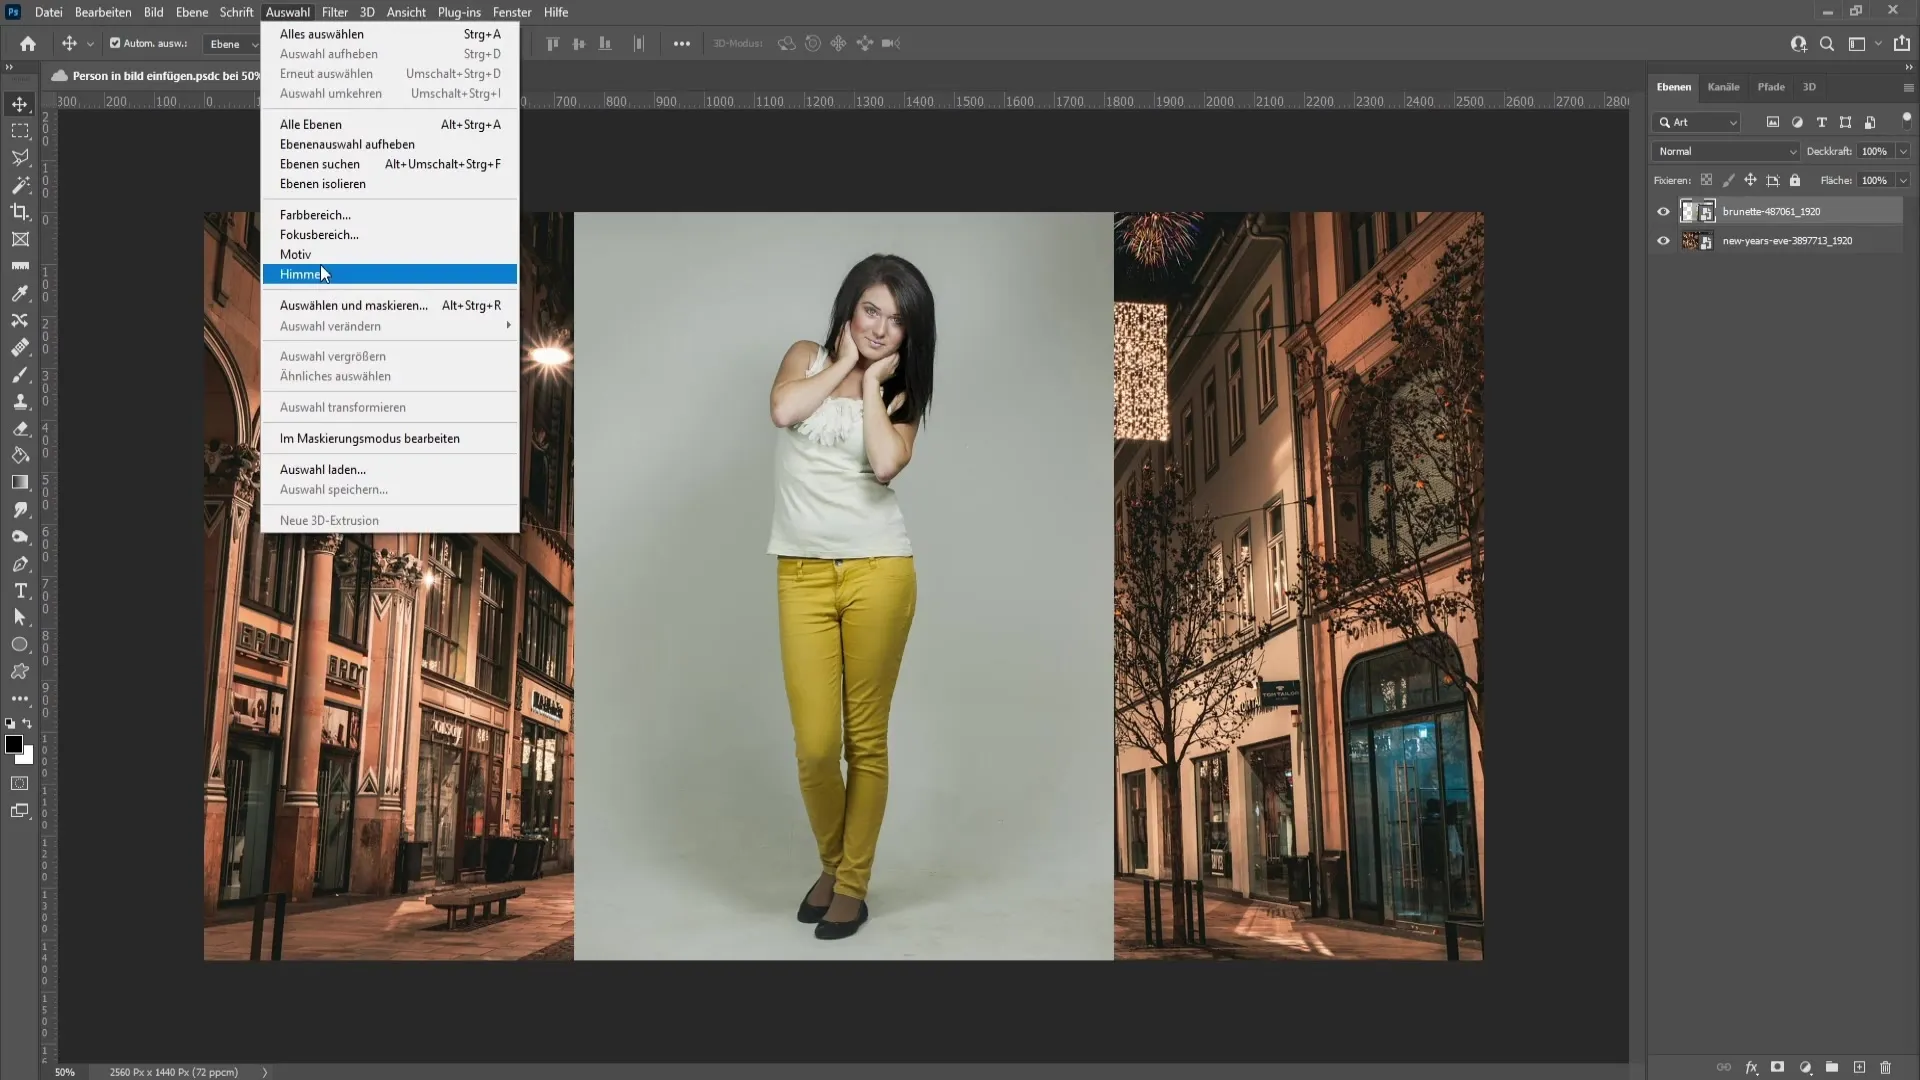
Task: Select the Move tool in toolbar
Action: [20, 104]
